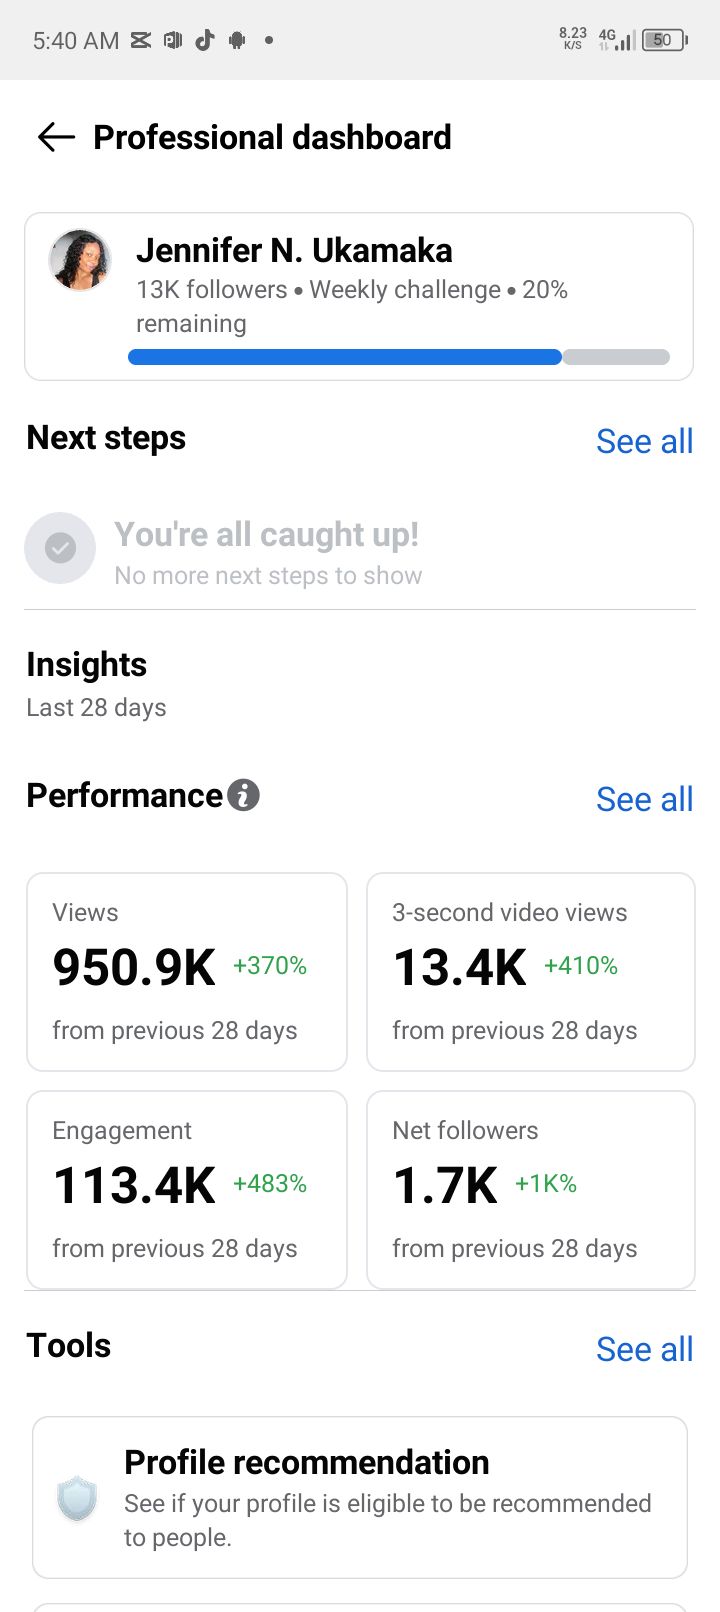Open the Profile recommendation tool
The height and width of the screenshot is (1612, 720).
(360, 1497)
